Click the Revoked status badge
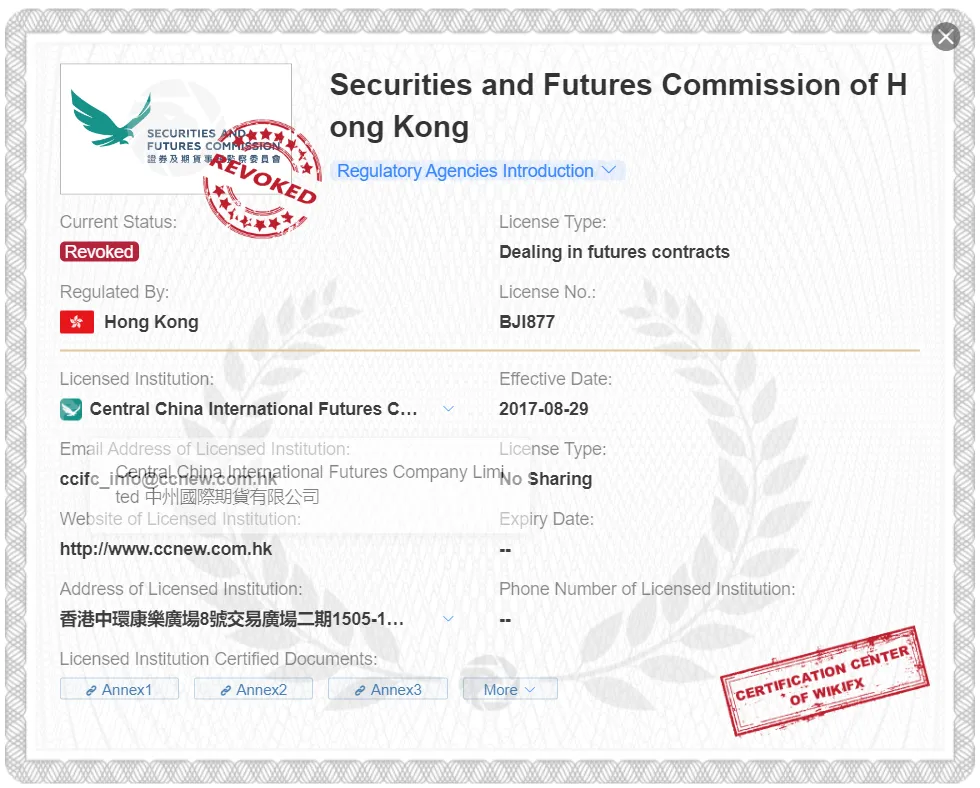Image resolution: width=980 pixels, height=788 pixels. pyautogui.click(x=99, y=251)
